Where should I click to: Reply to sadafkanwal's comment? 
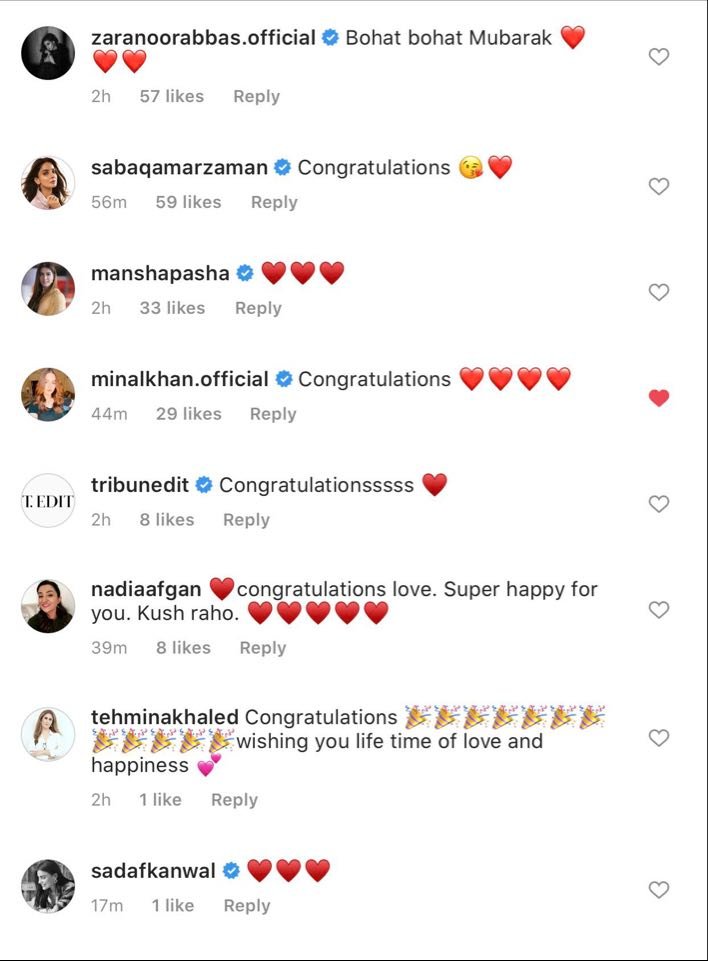pyautogui.click(x=247, y=906)
